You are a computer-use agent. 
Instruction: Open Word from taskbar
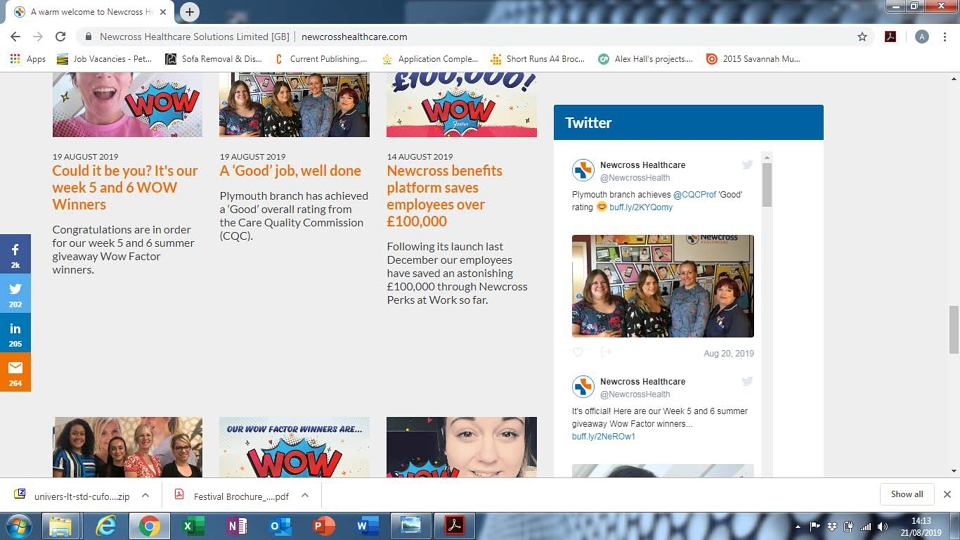(x=367, y=526)
